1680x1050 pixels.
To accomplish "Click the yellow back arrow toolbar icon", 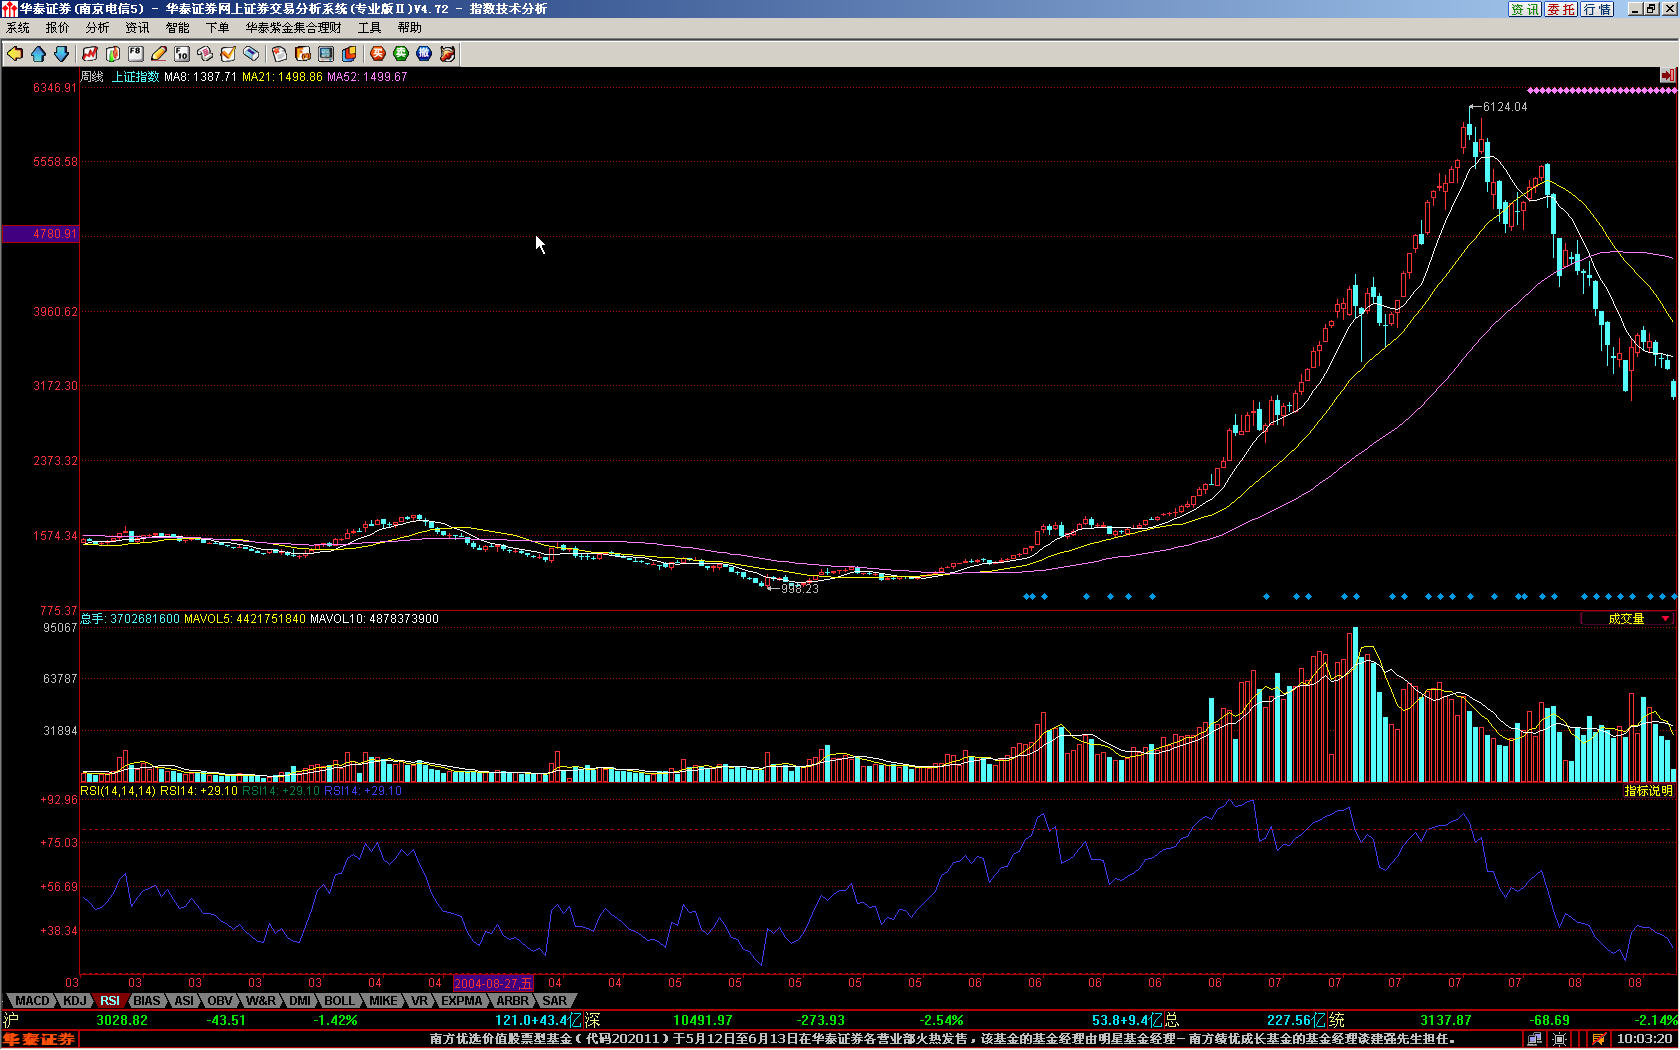I will (x=15, y=54).
